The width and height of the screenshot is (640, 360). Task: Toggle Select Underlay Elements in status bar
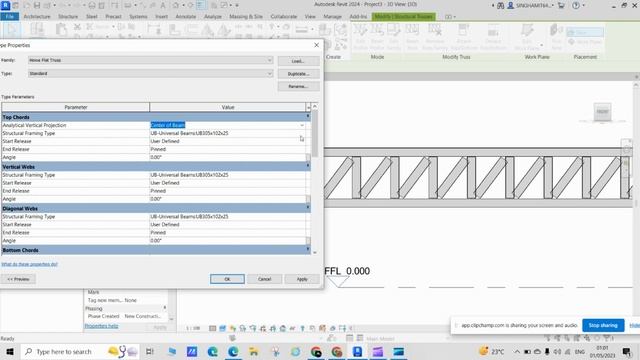point(558,338)
